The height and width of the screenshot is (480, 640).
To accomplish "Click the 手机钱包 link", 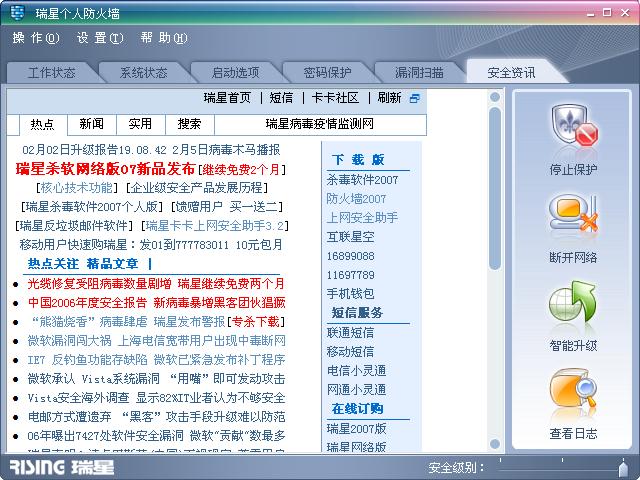I will [x=350, y=293].
